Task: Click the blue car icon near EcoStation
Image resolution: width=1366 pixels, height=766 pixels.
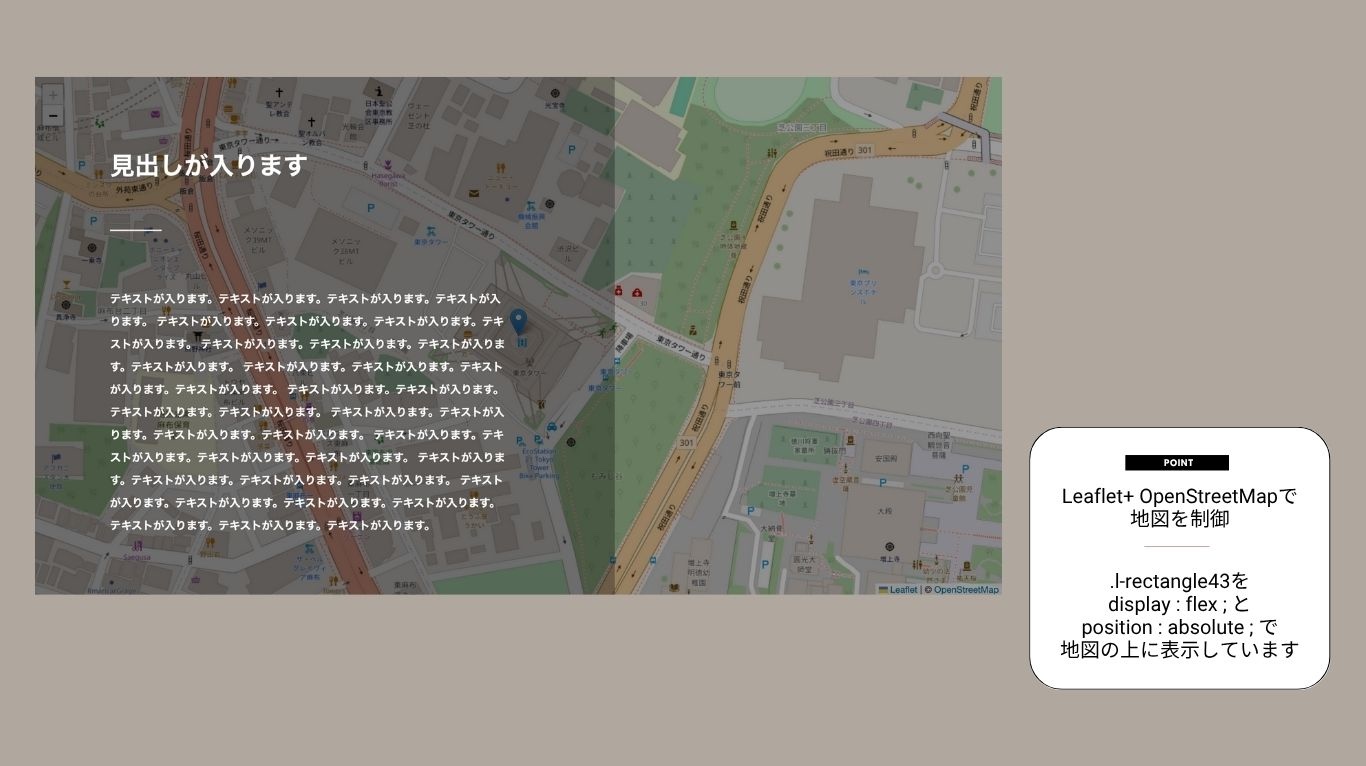Action: [x=552, y=428]
